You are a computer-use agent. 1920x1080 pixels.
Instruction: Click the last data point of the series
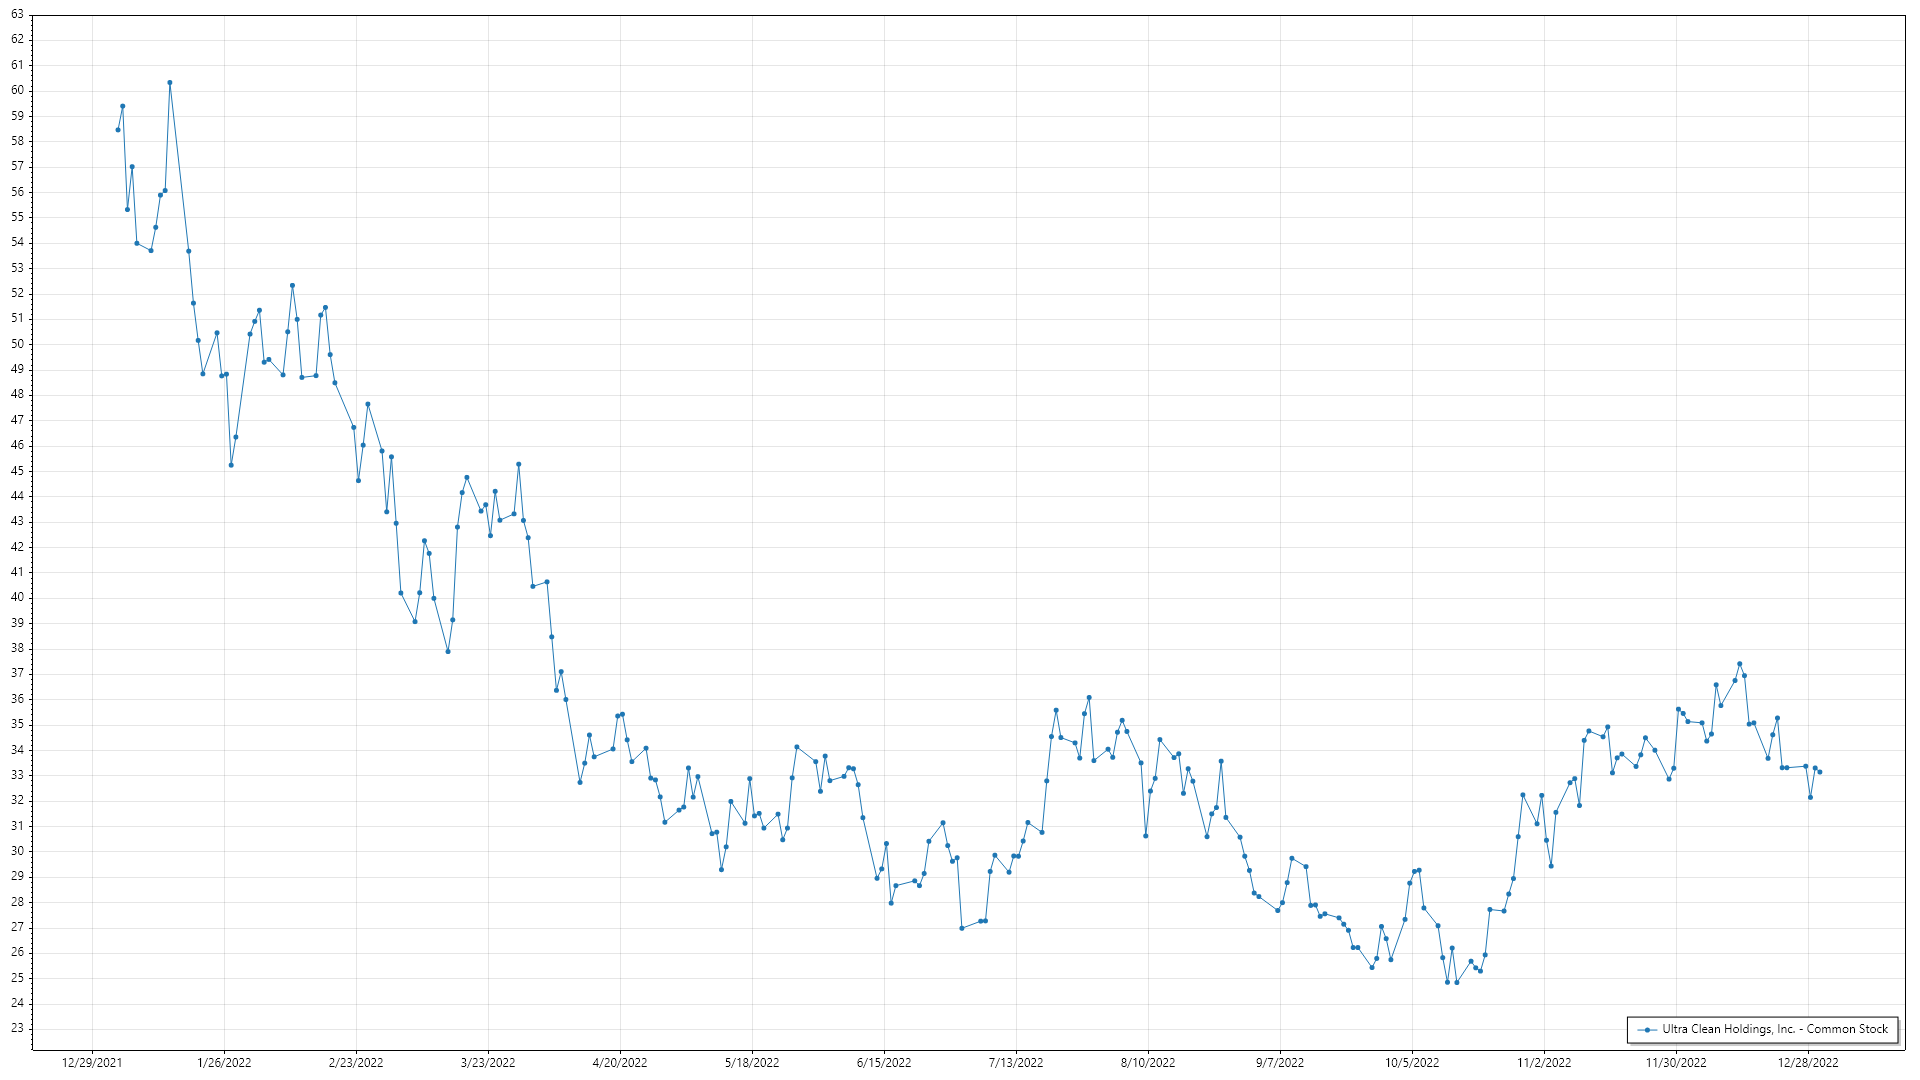tap(1819, 772)
